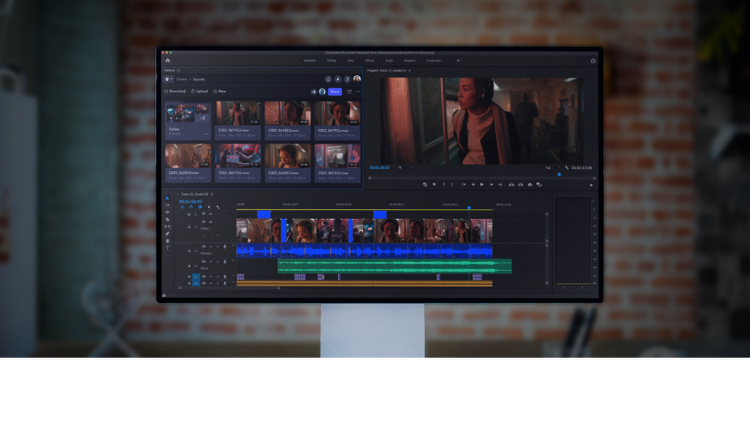Open the Exports breadcrumb in Frame.io panel

click(x=199, y=79)
